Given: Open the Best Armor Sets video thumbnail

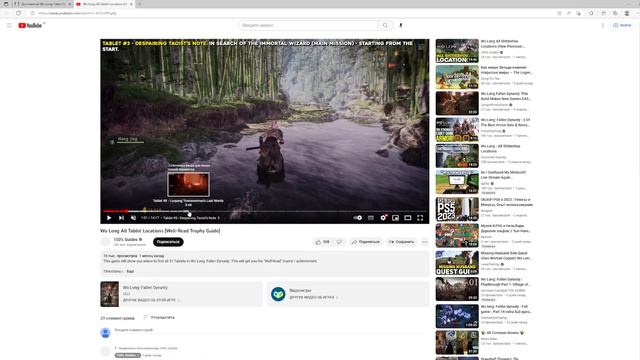Looking at the screenshot, I should [457, 130].
